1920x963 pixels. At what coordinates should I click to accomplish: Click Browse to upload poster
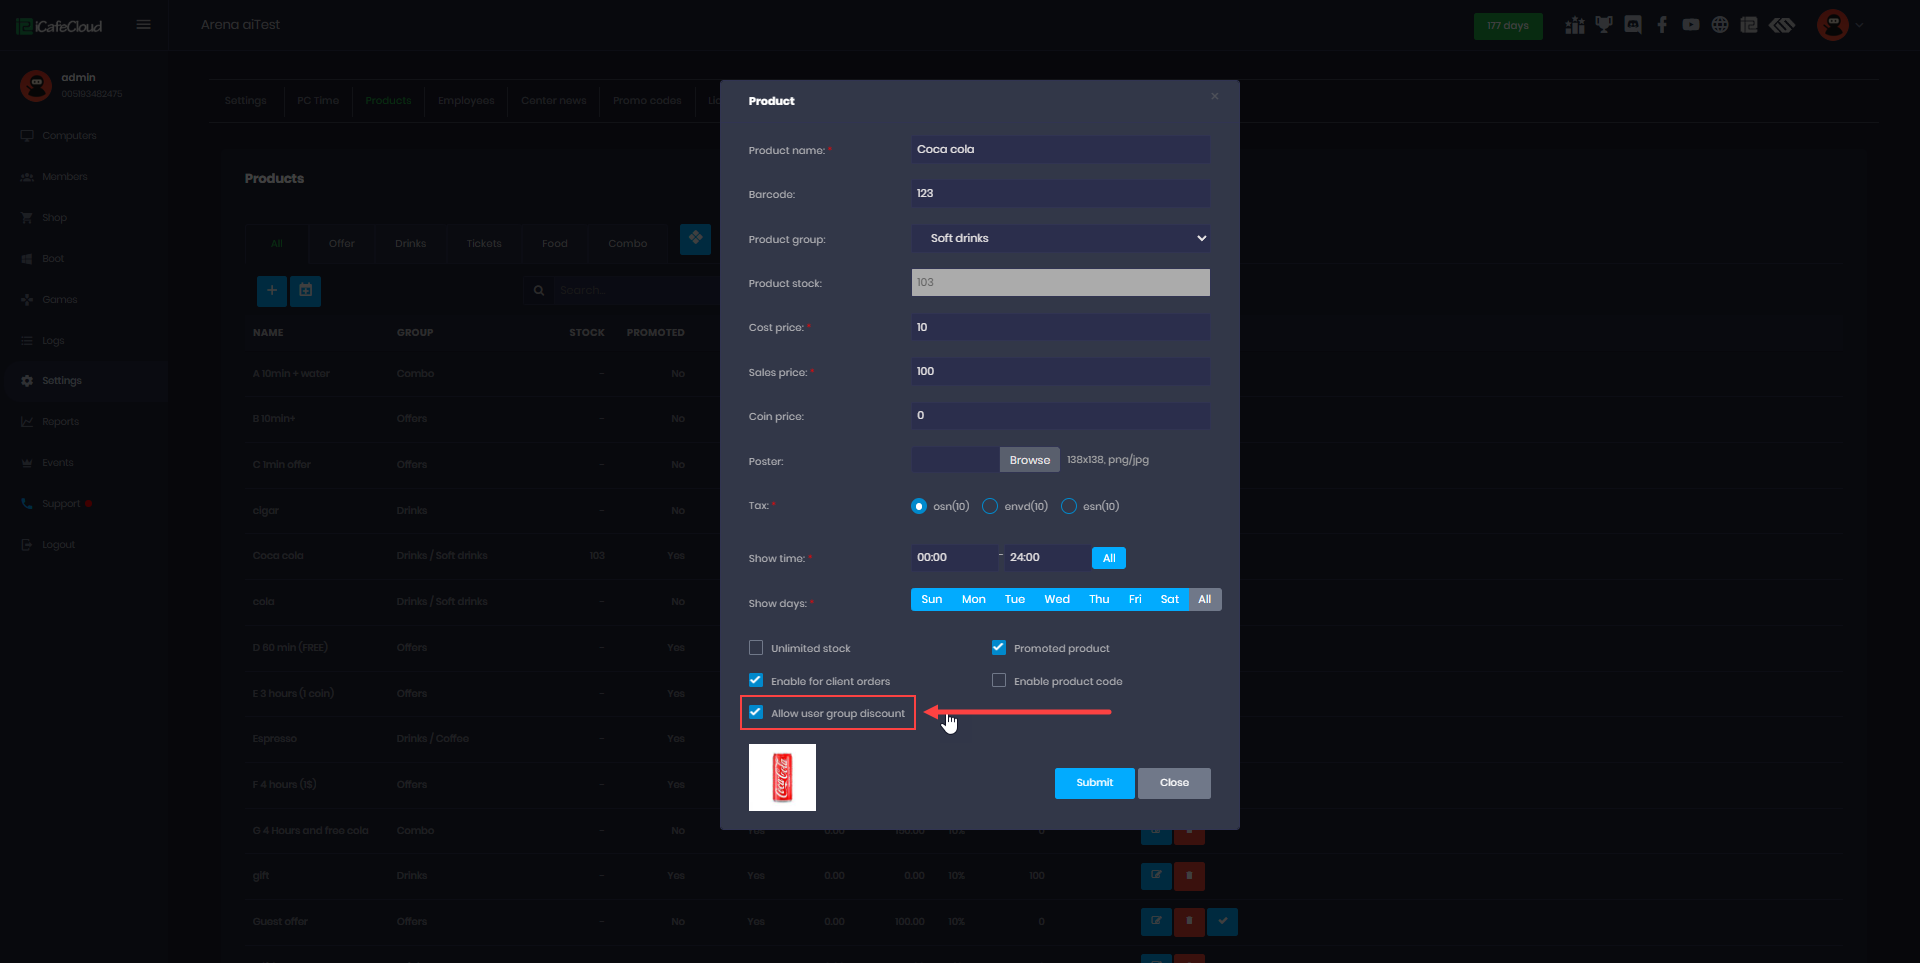click(1029, 460)
